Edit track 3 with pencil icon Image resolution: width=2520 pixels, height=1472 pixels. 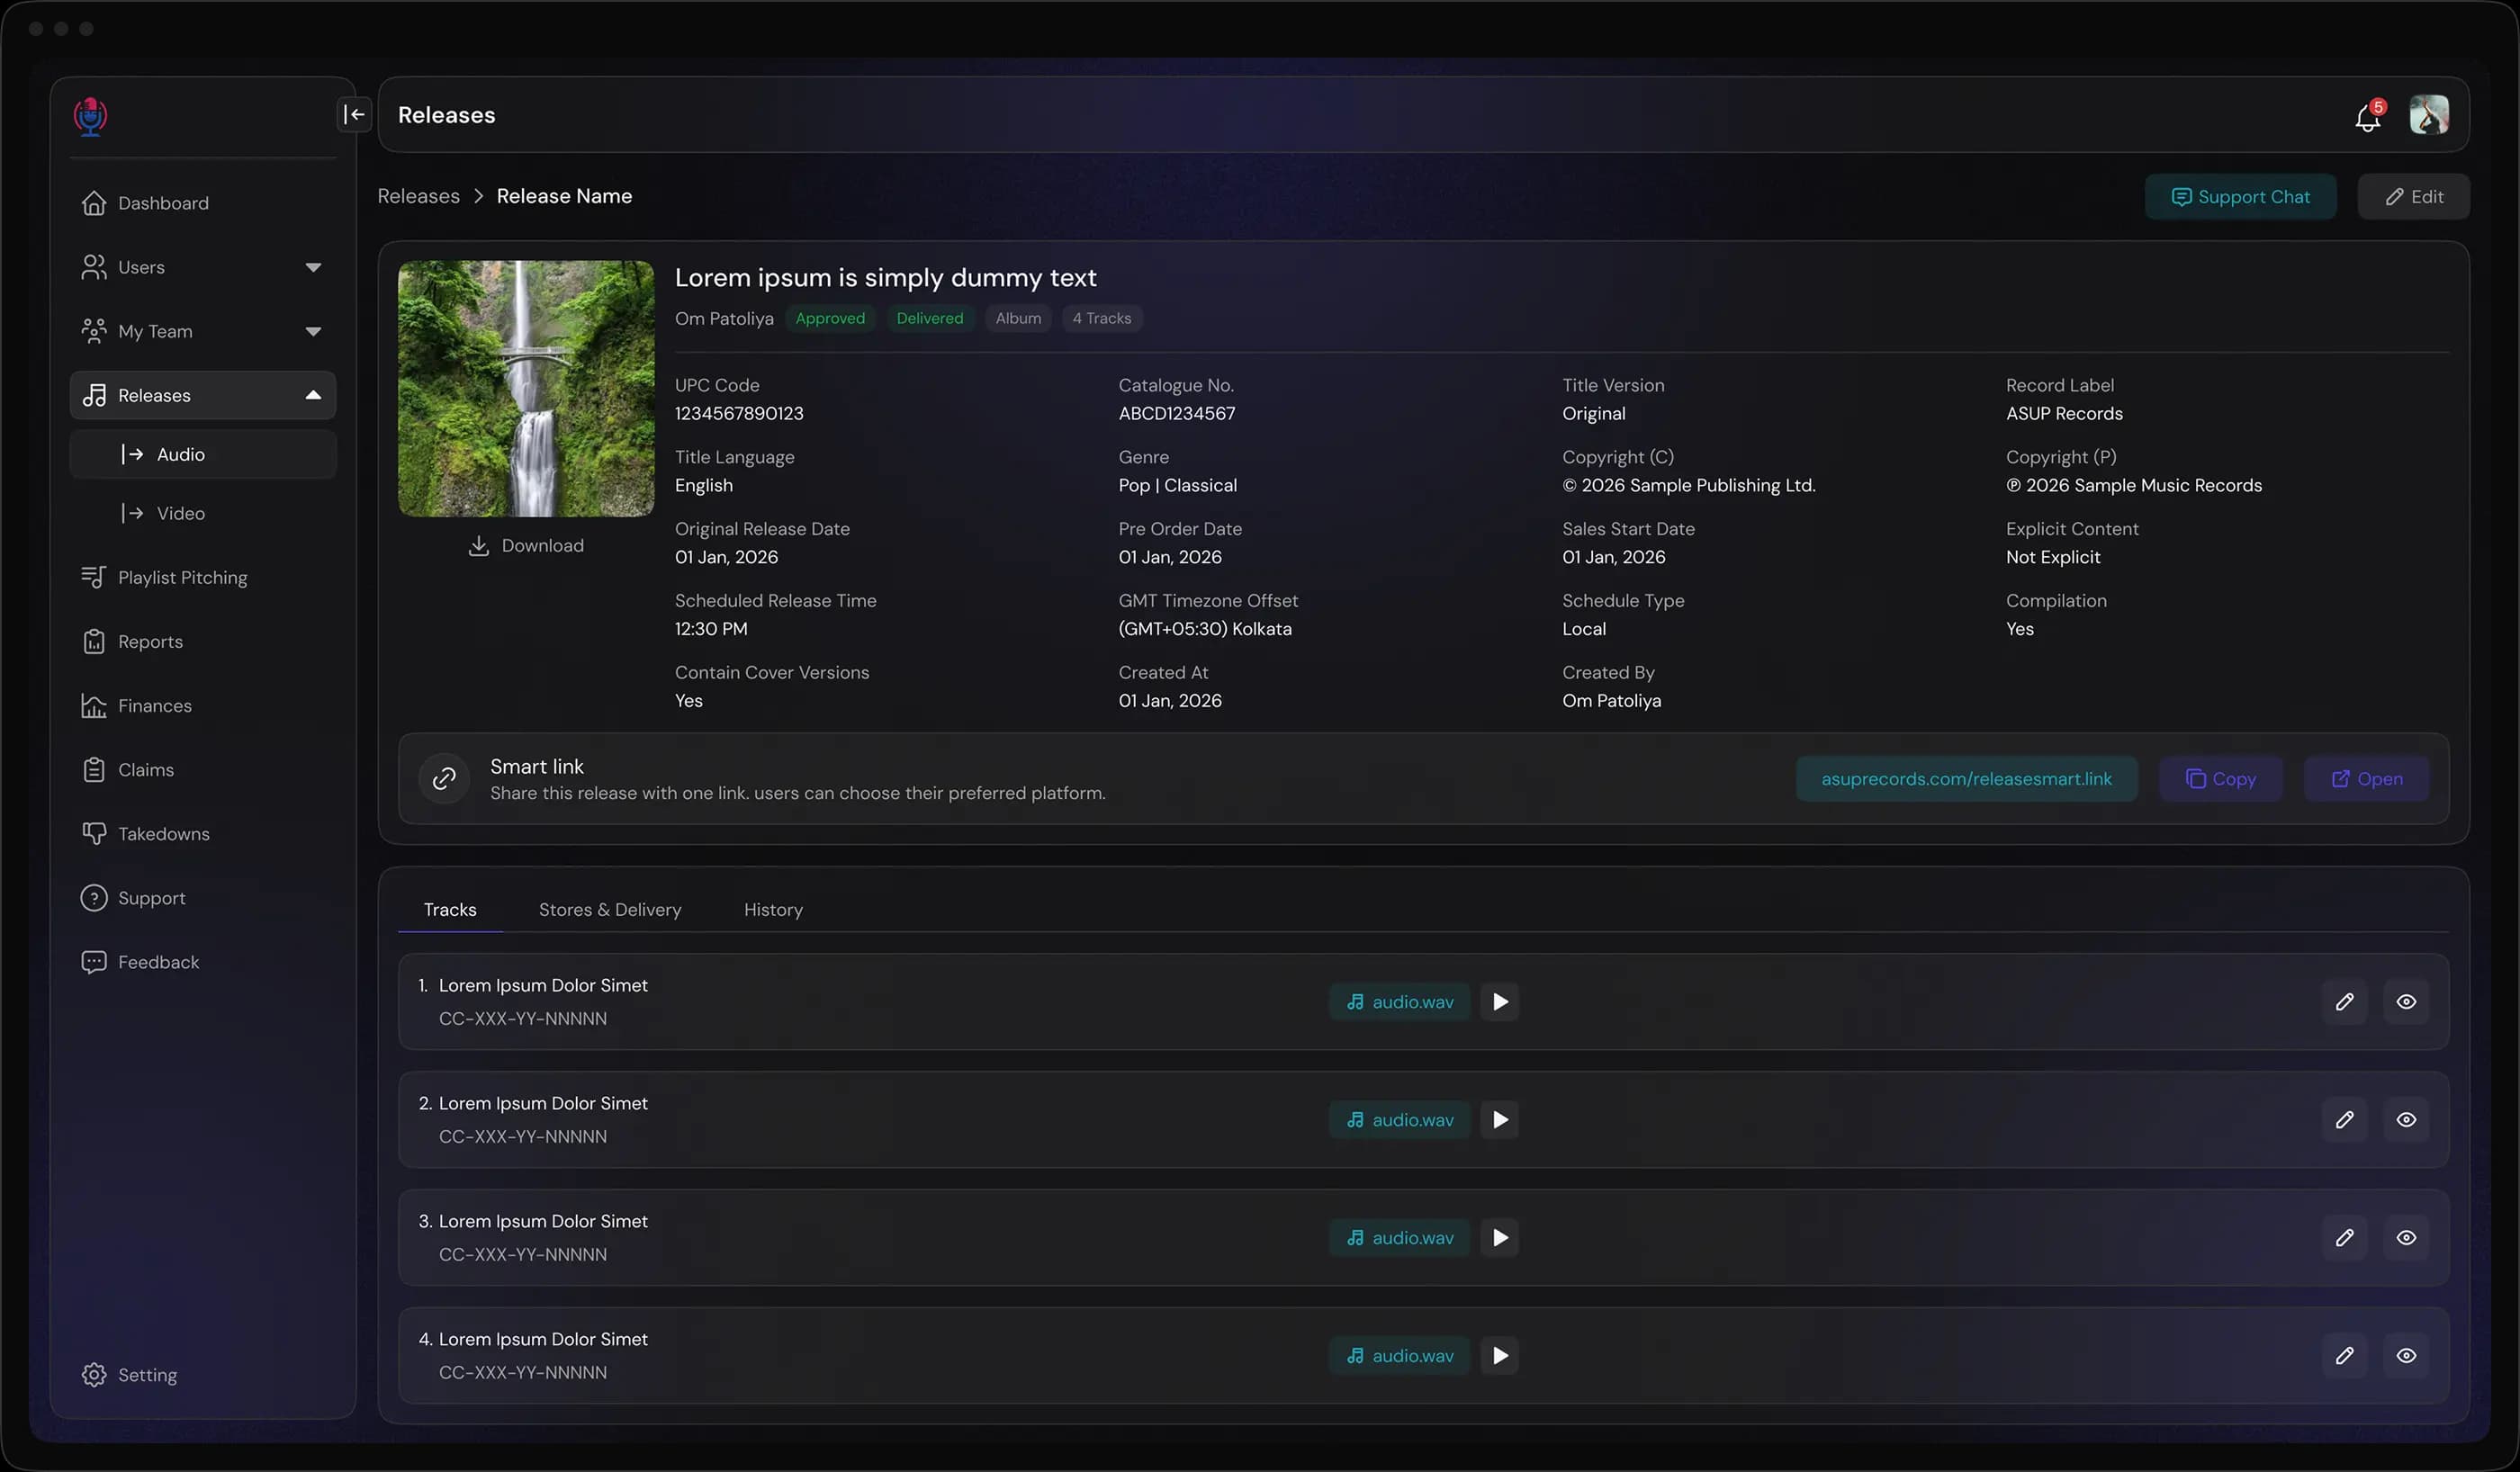click(x=2344, y=1237)
